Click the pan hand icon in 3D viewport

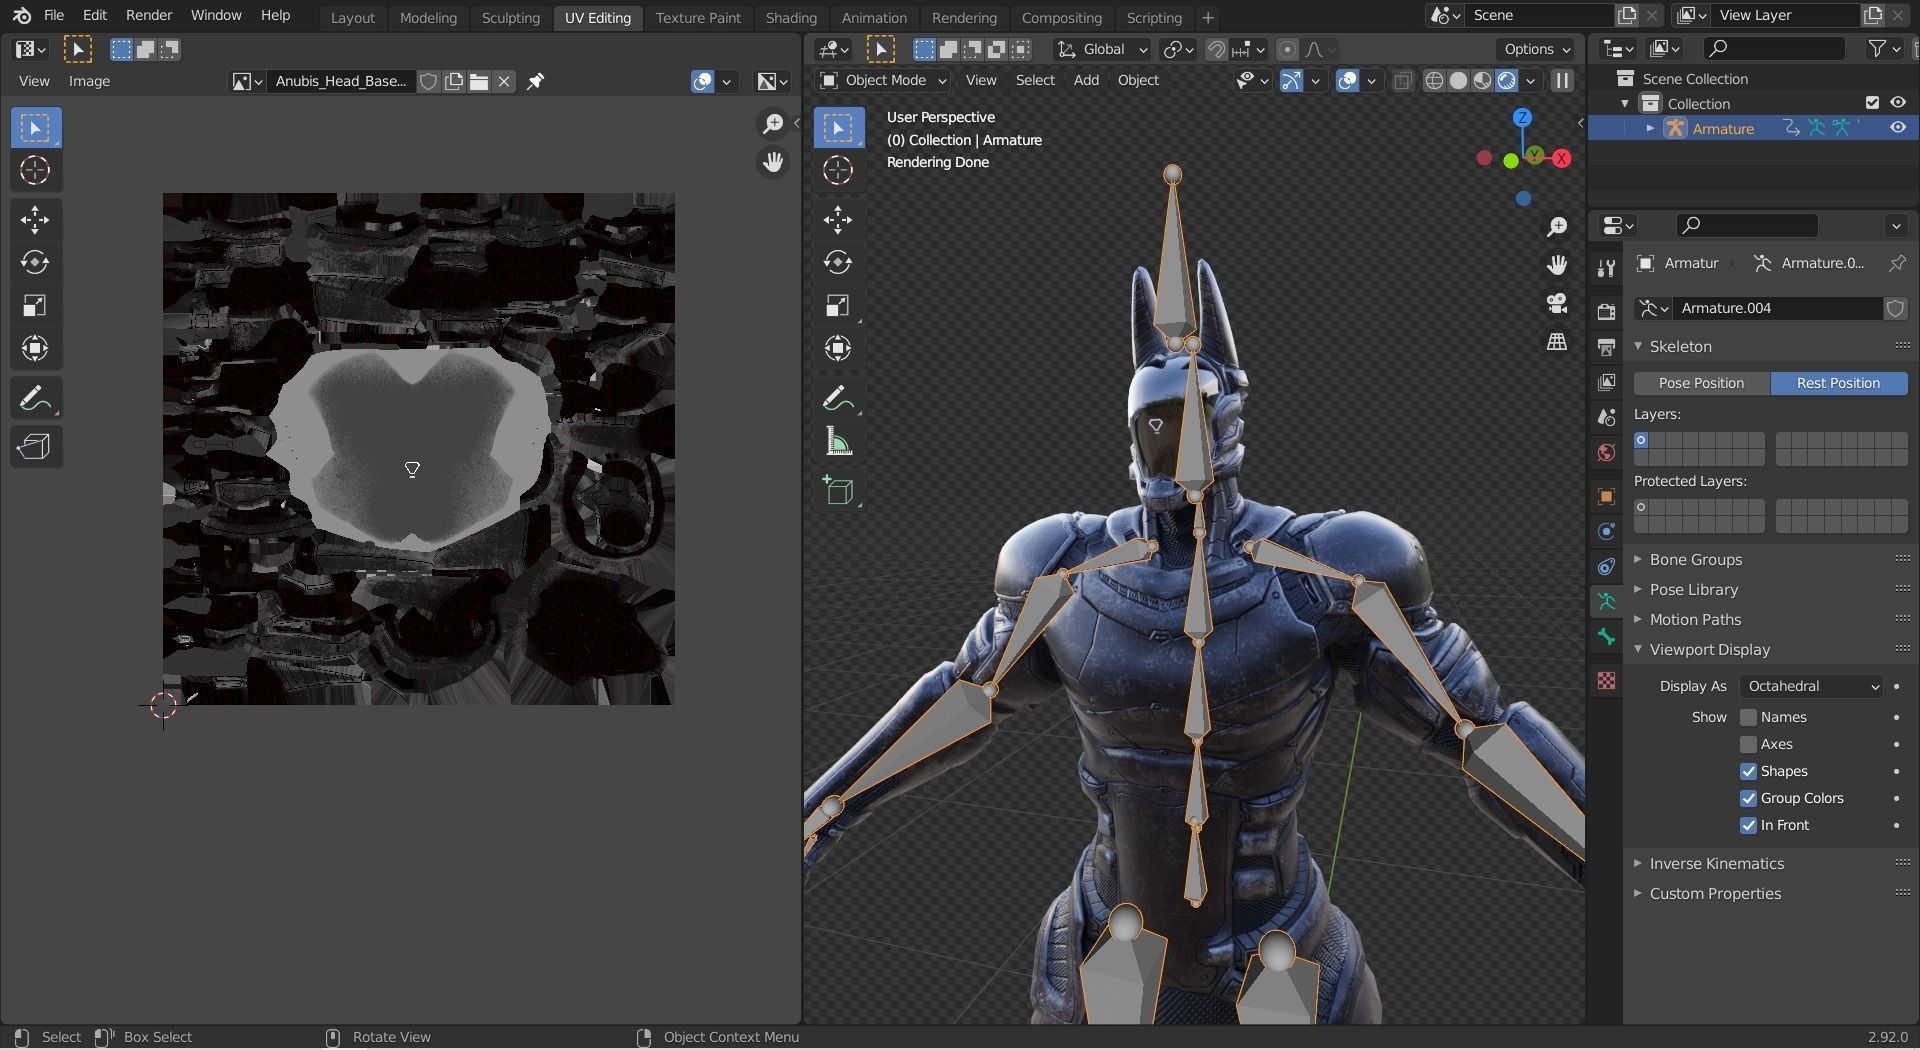click(x=1557, y=265)
